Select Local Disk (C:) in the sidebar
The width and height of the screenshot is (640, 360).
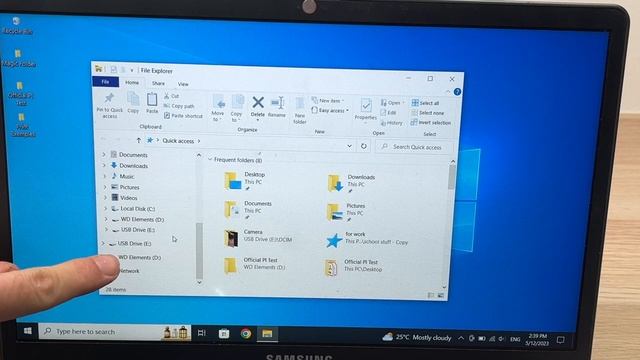(133, 209)
